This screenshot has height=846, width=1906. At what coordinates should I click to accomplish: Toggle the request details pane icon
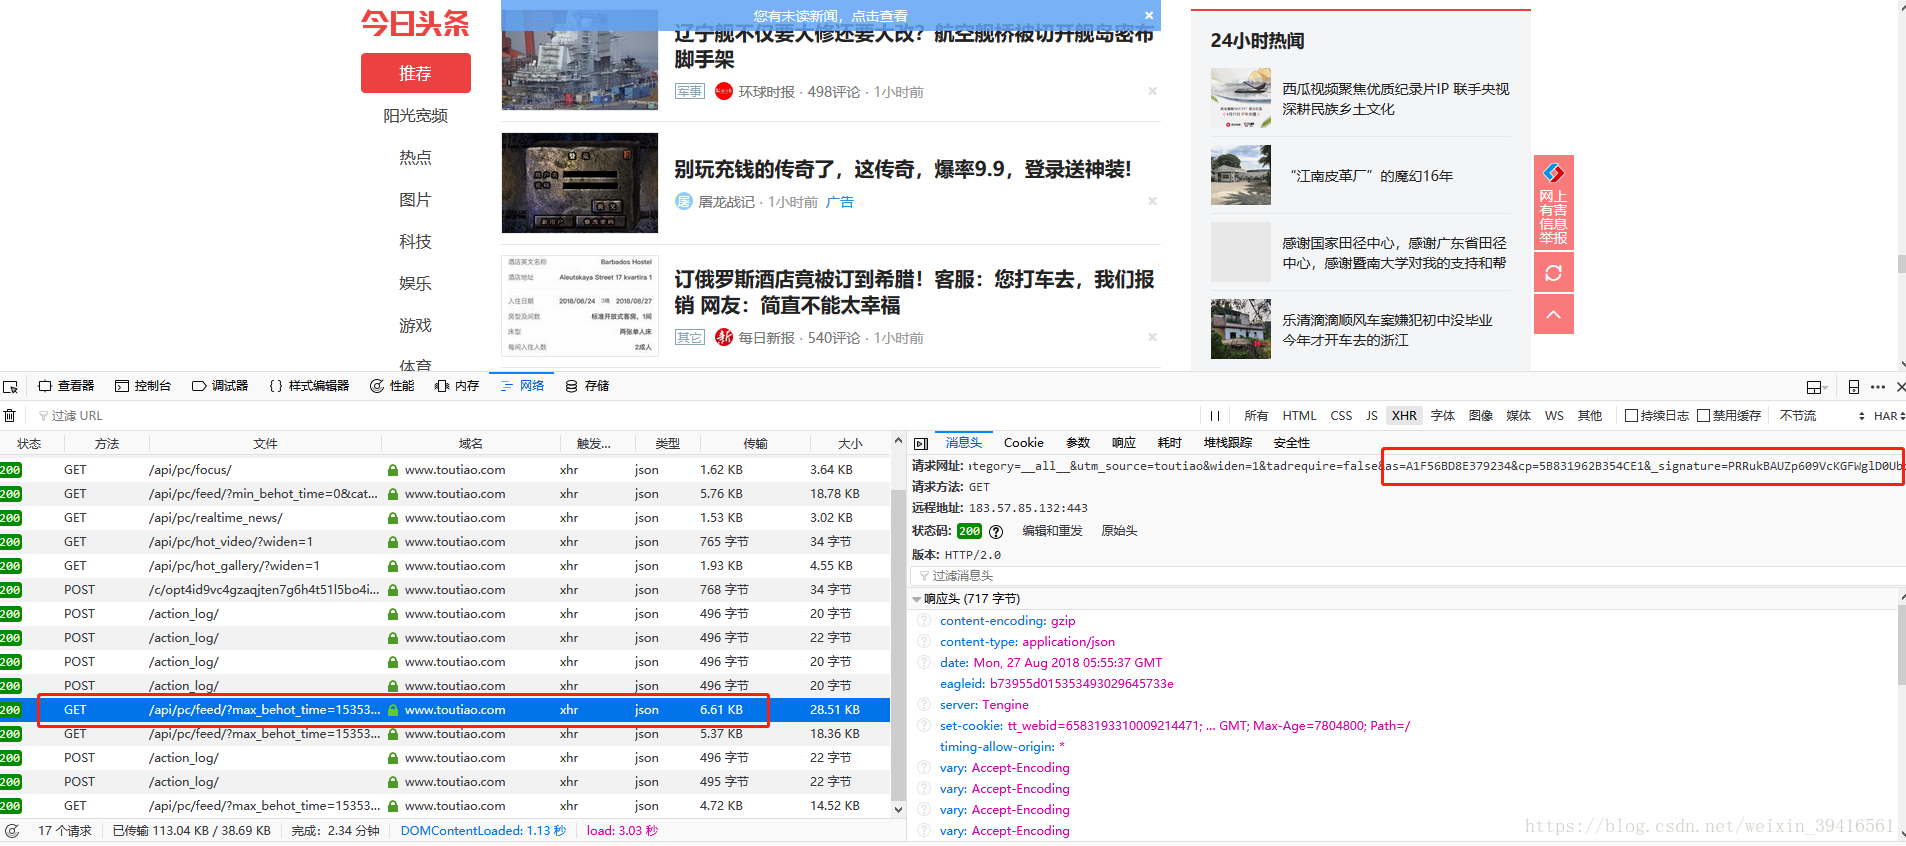click(x=921, y=443)
